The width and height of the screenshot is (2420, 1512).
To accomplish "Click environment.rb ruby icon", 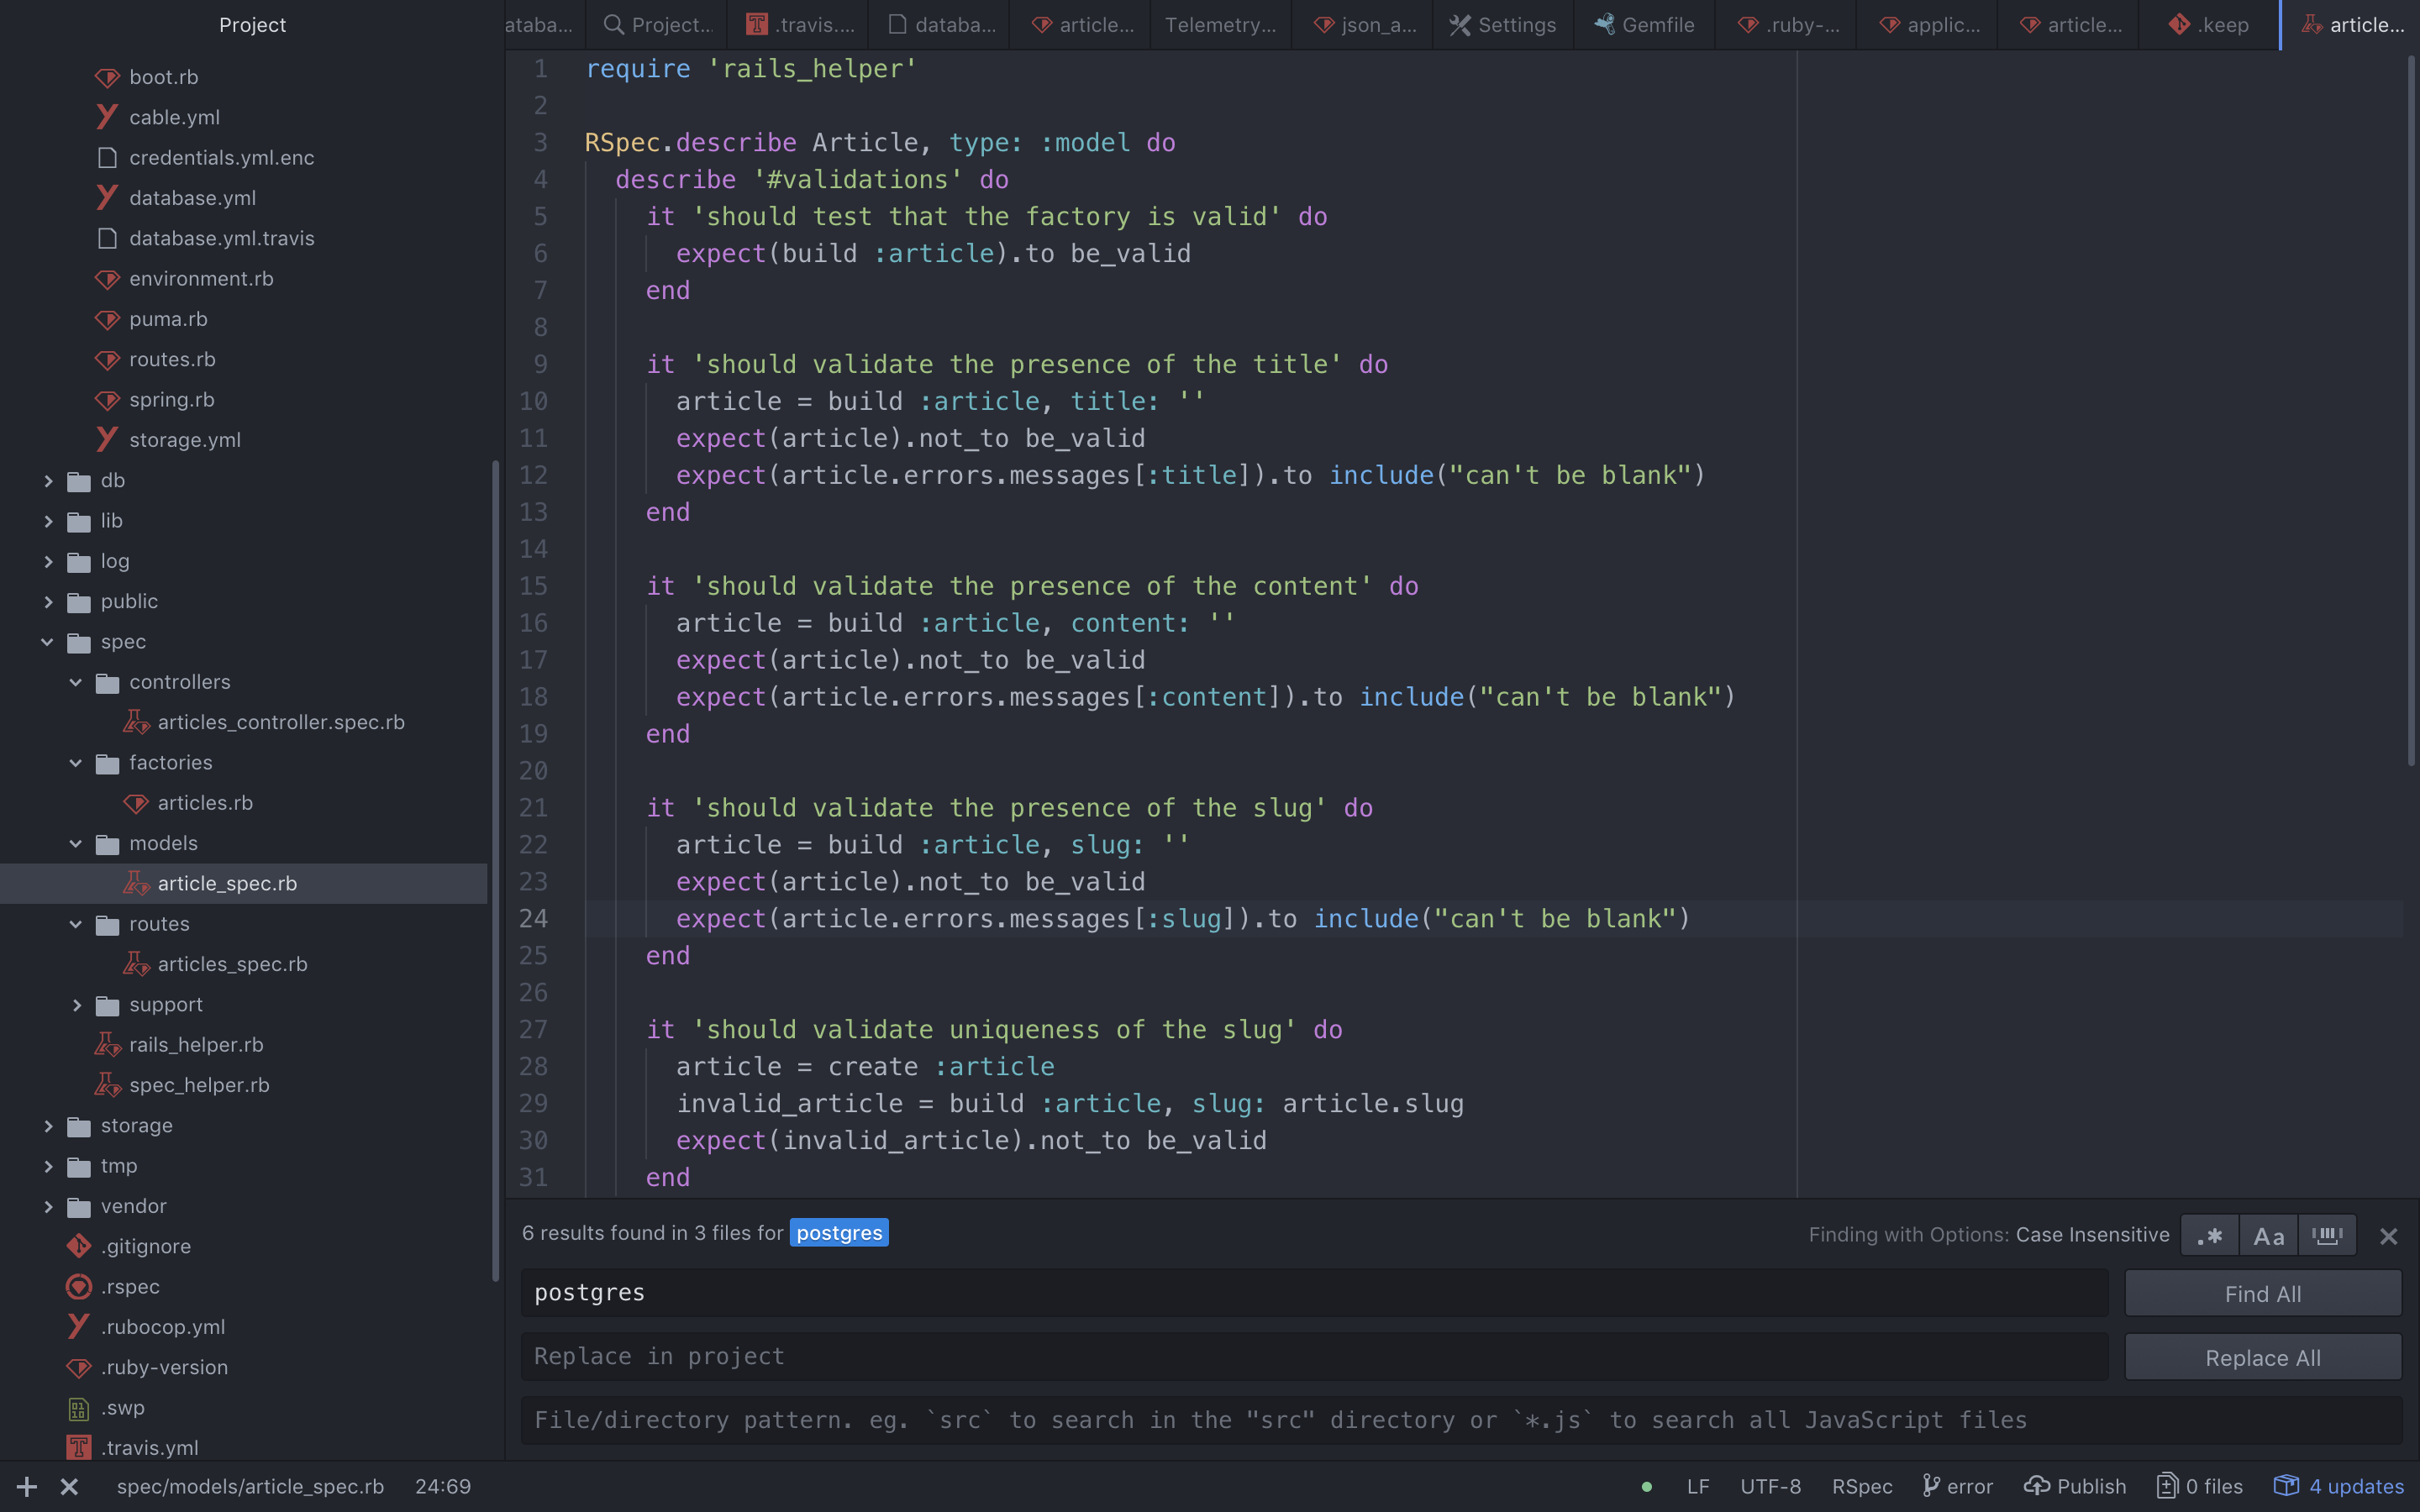I will [x=107, y=279].
